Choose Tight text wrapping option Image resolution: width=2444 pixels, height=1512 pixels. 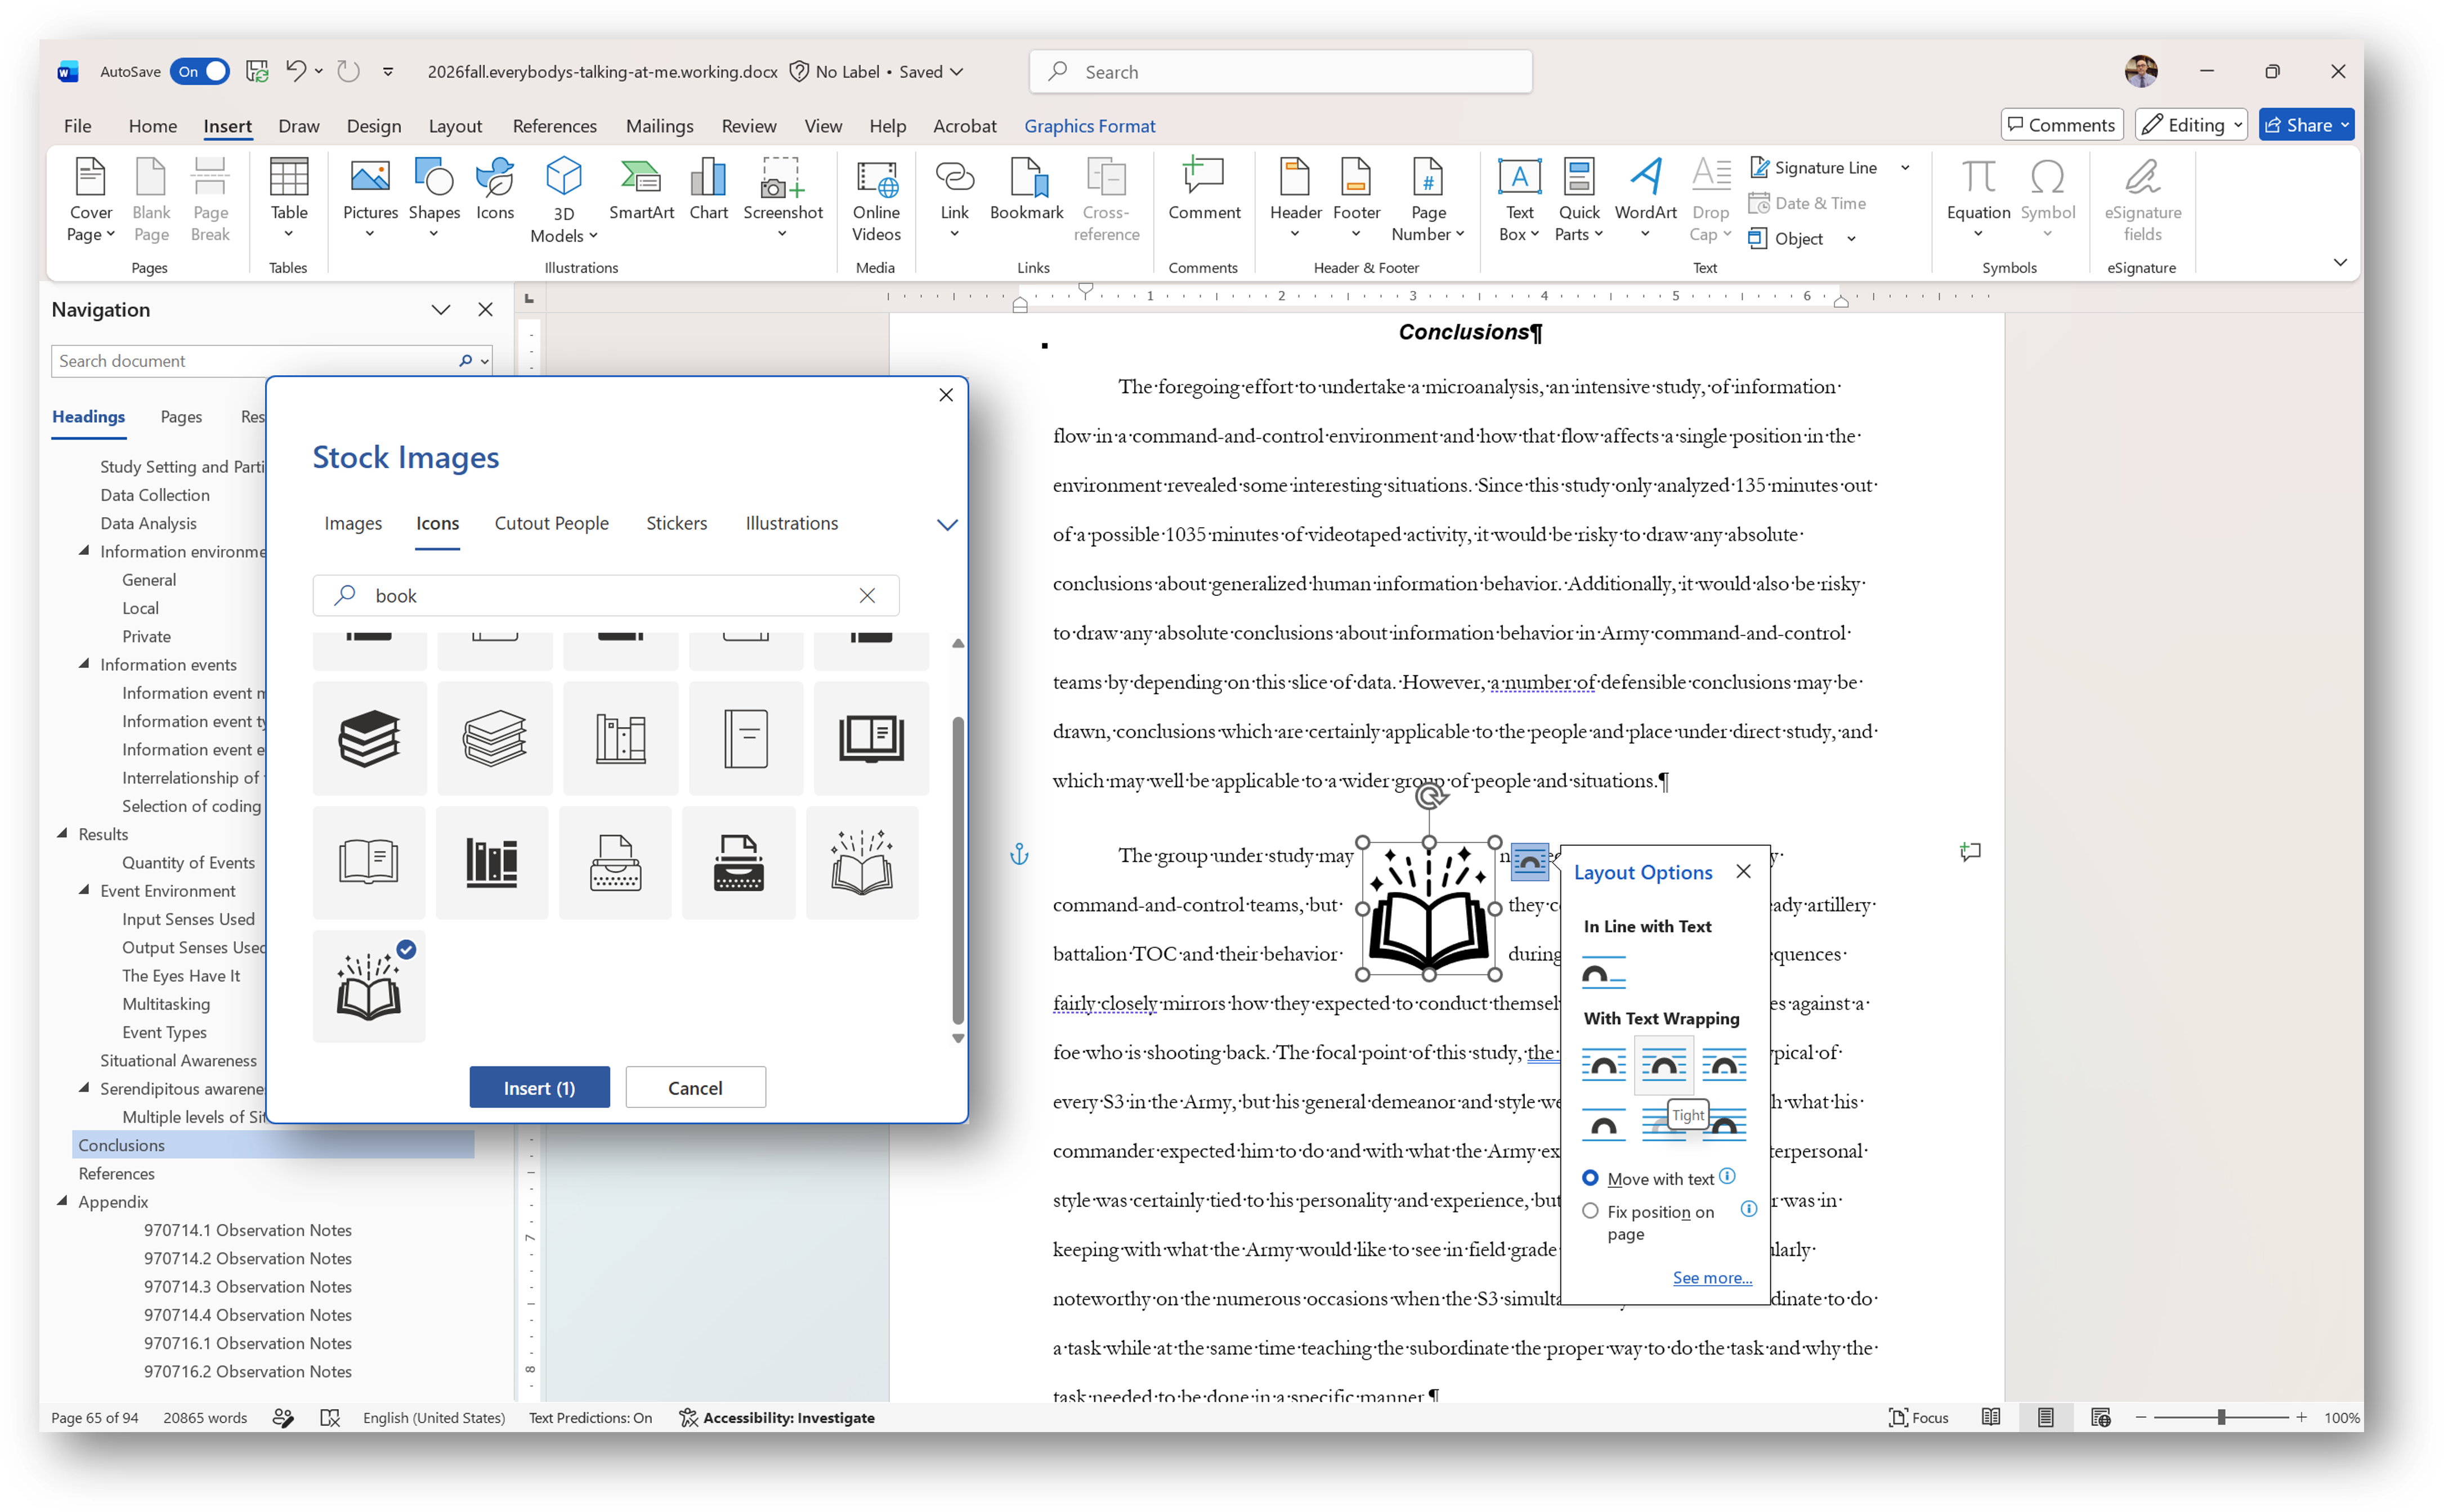tap(1663, 1065)
